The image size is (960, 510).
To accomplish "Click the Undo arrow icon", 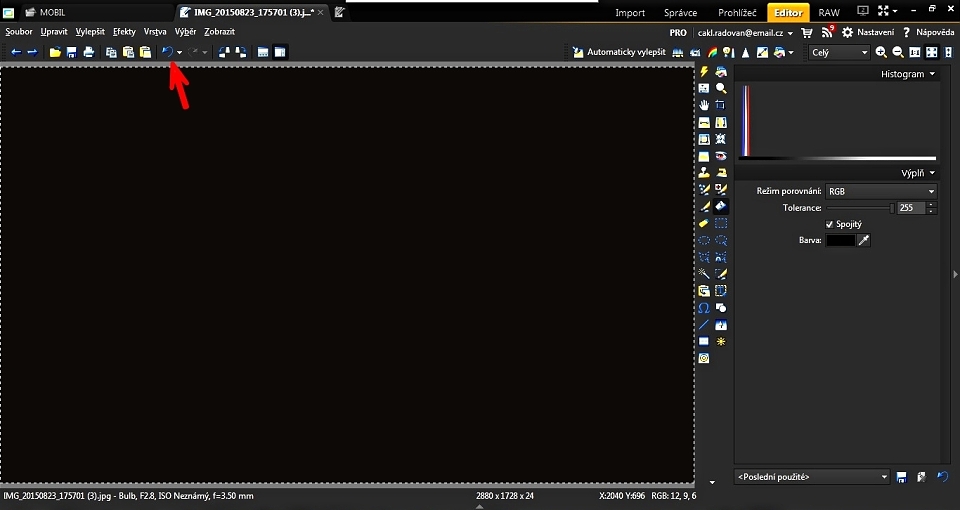I will (167, 52).
